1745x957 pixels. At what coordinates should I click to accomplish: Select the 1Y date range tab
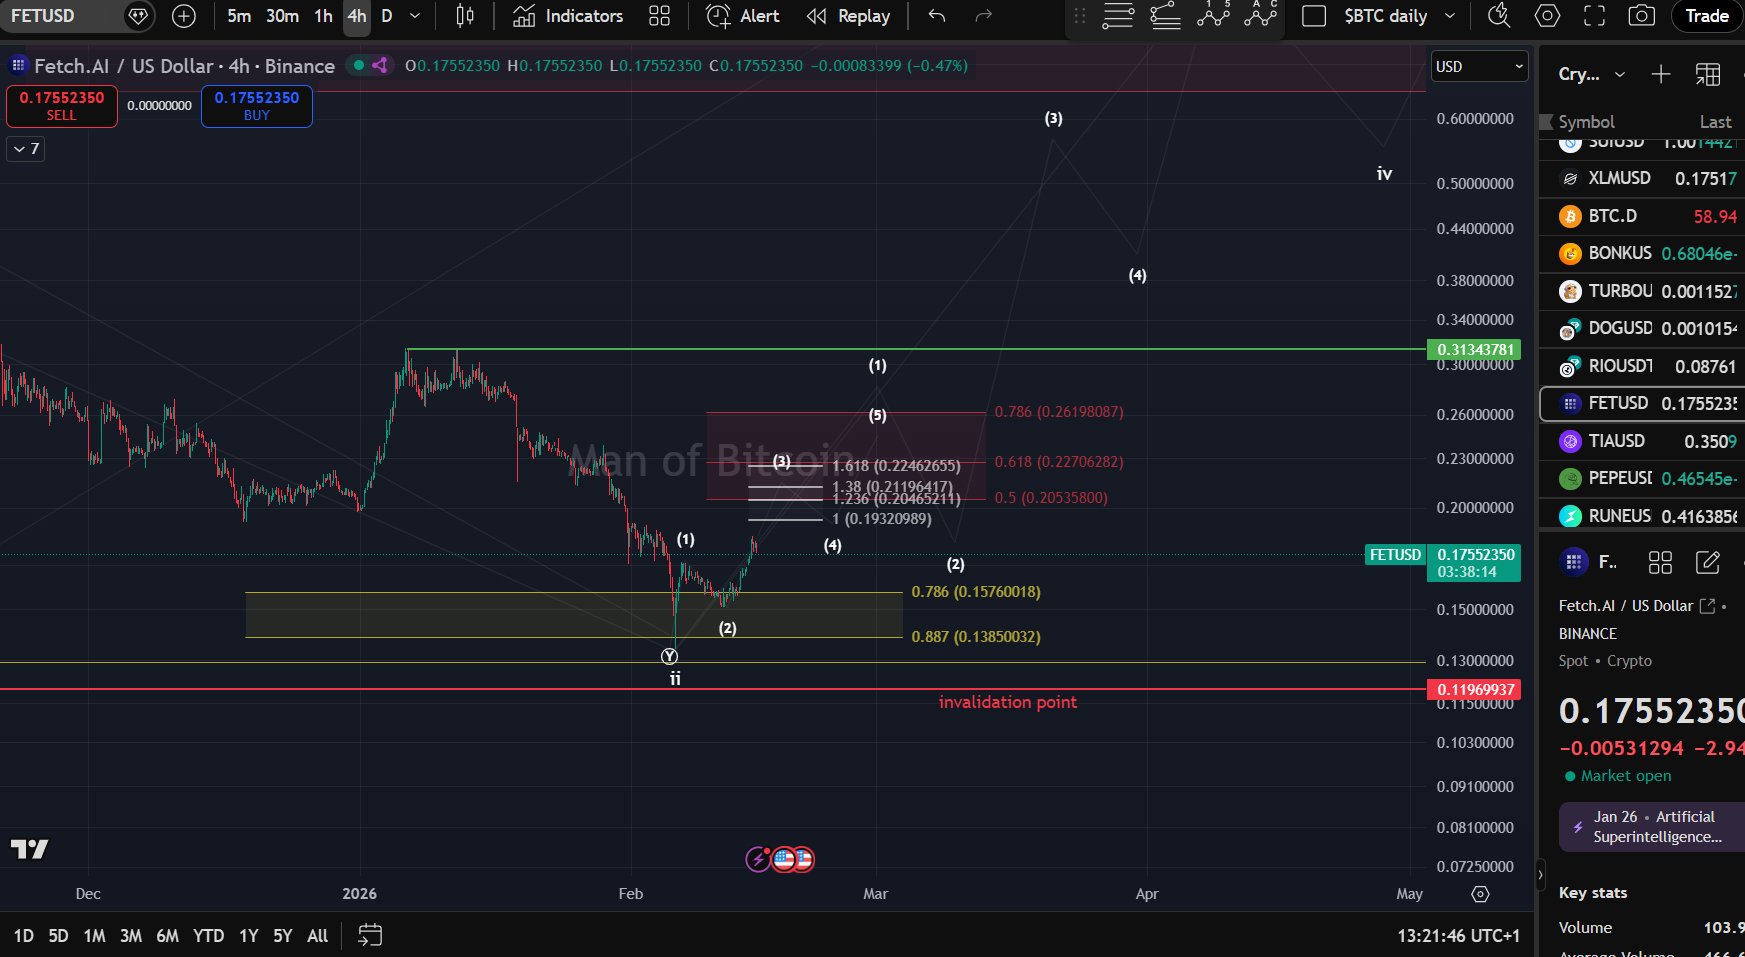point(248,936)
